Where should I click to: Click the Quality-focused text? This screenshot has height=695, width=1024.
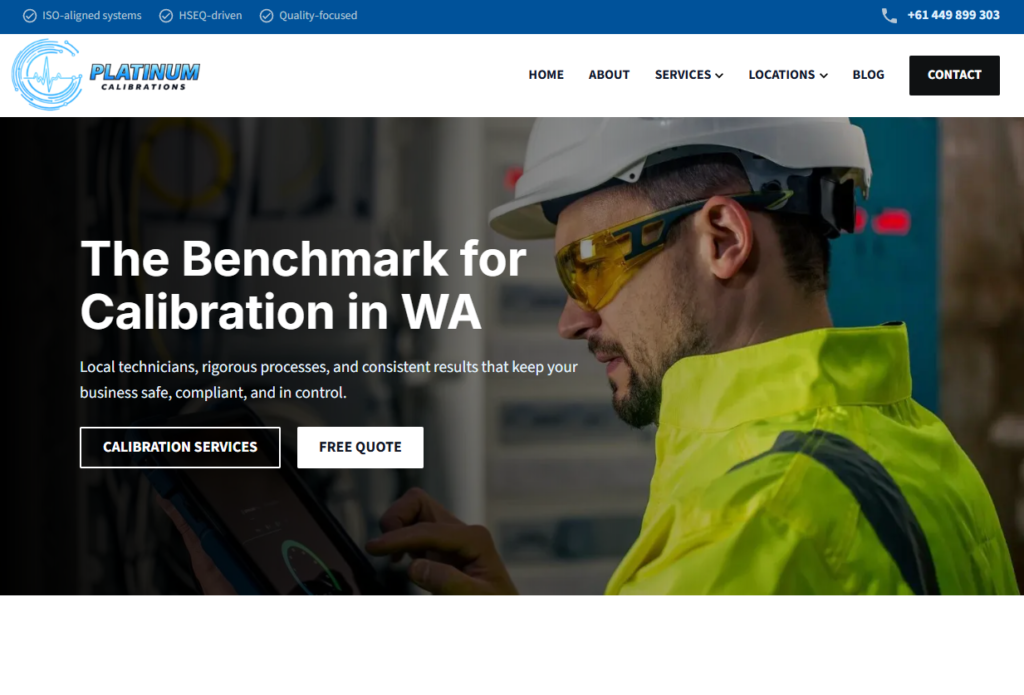tap(318, 16)
